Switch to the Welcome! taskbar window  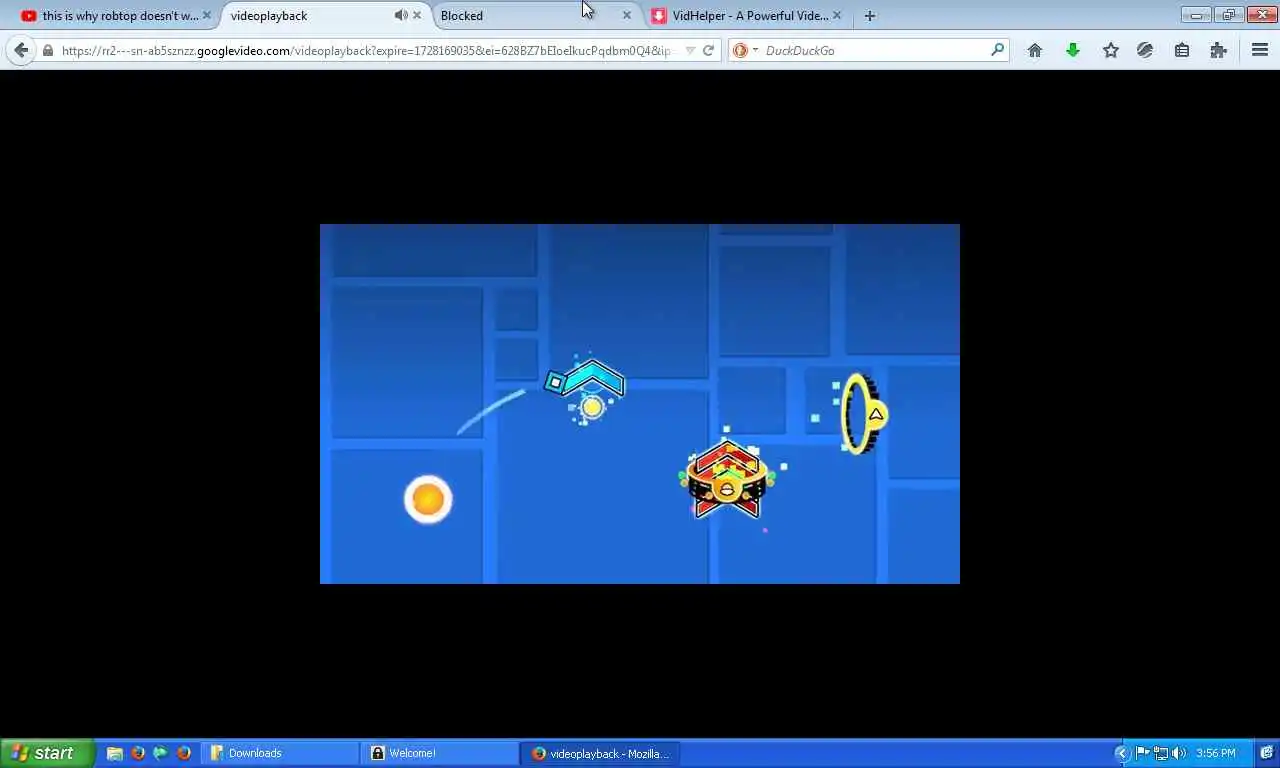click(440, 753)
